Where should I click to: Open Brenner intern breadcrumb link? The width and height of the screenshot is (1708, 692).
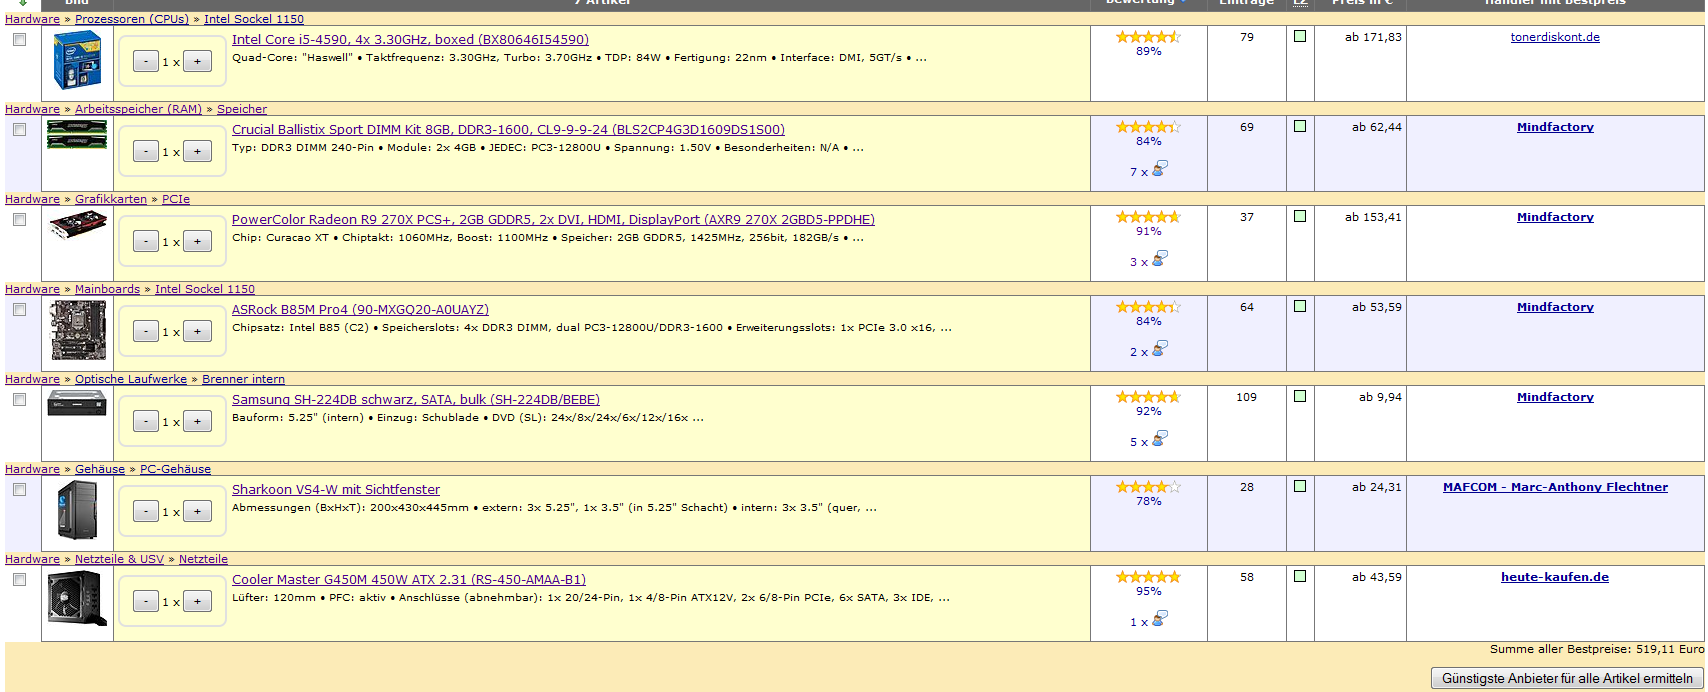pos(243,379)
